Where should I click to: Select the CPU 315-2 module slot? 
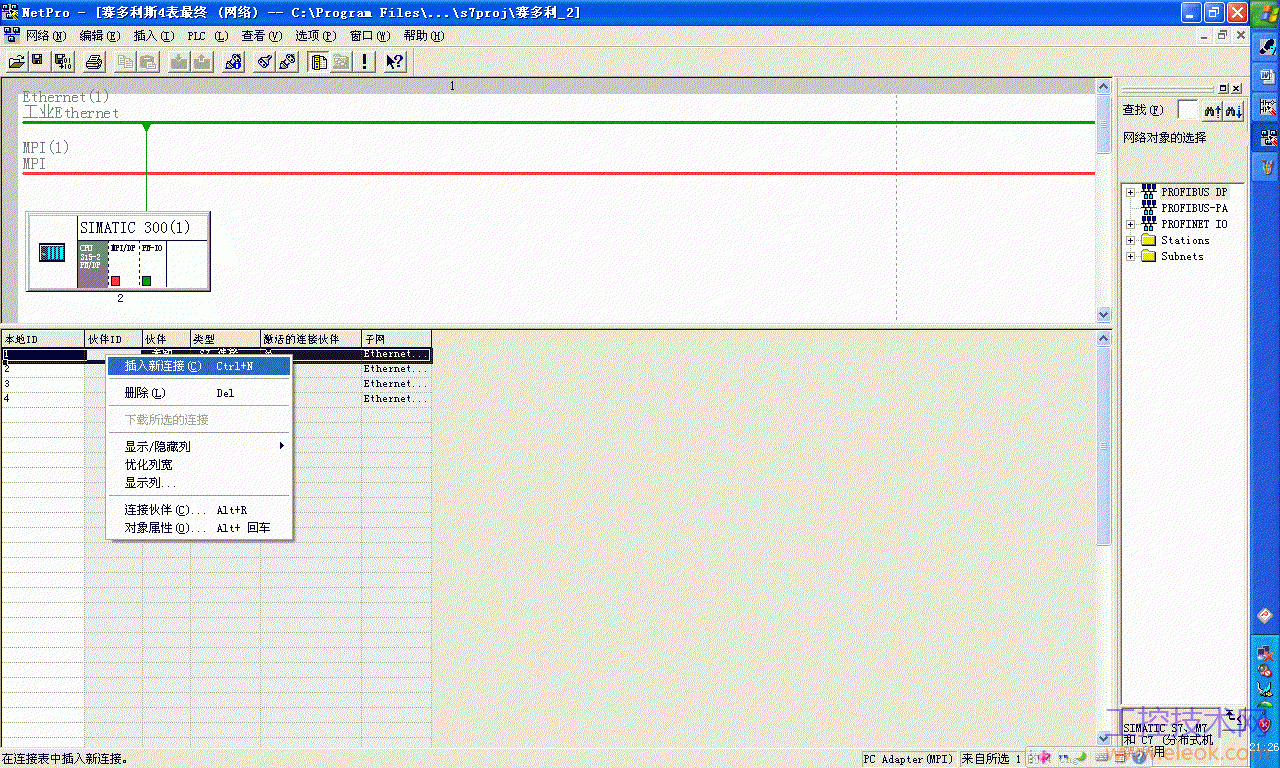click(92, 264)
